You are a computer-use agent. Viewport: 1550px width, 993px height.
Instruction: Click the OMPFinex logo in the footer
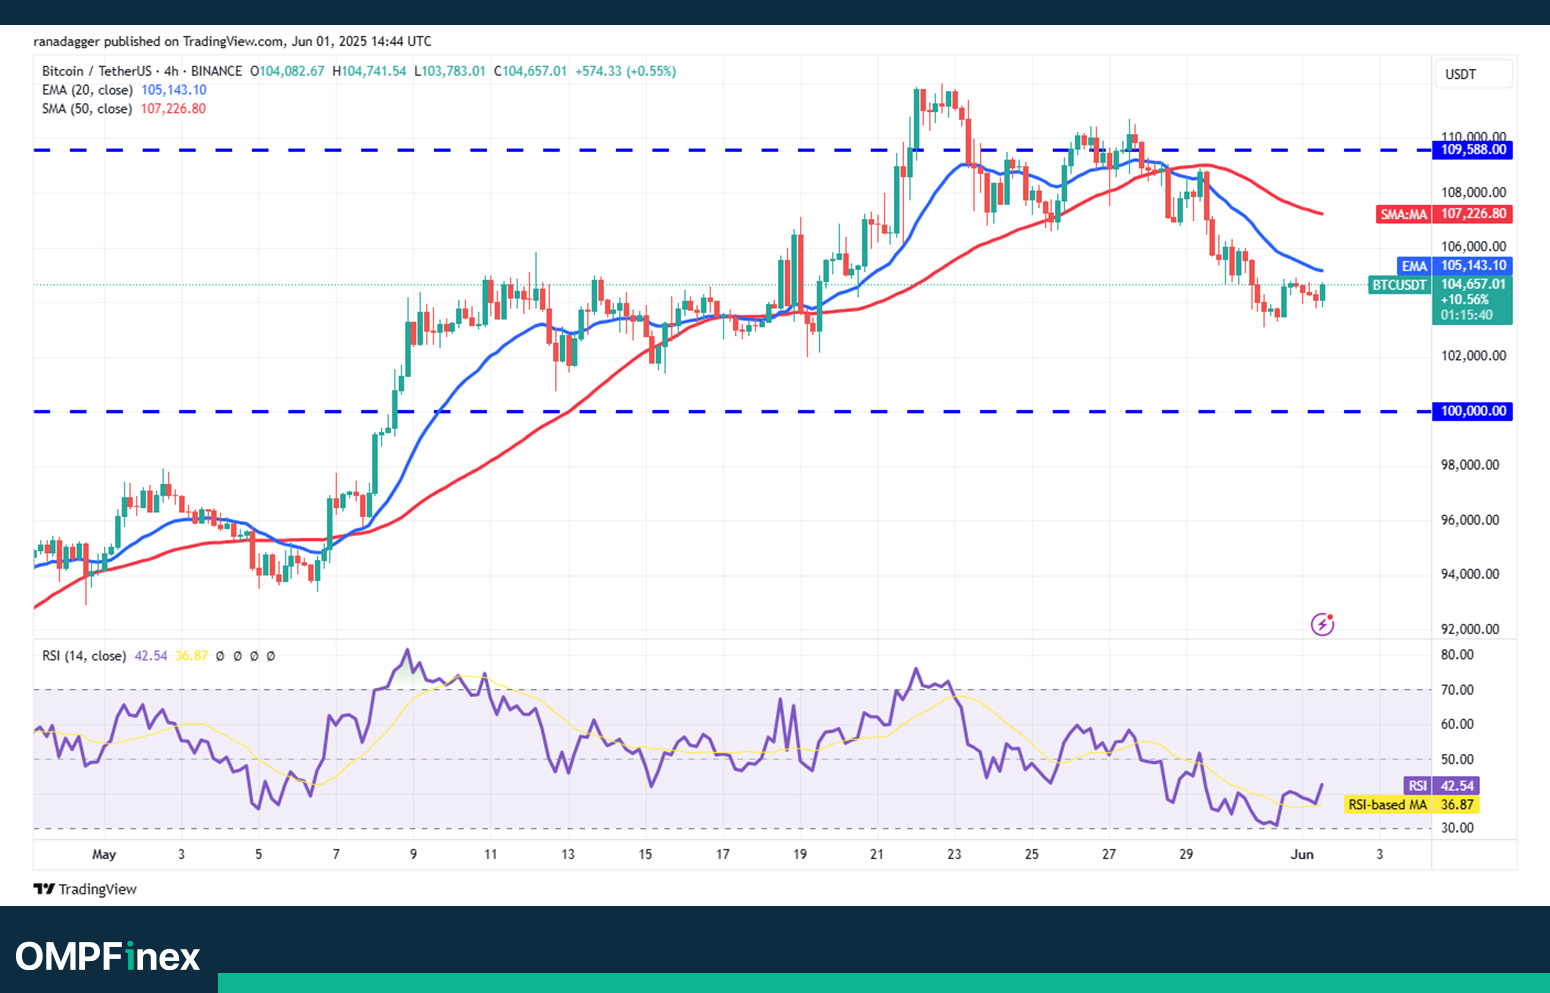108,957
